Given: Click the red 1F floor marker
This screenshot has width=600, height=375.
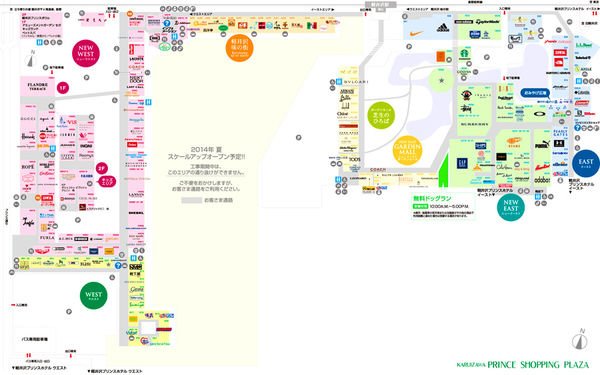Looking at the screenshot, I should click(x=63, y=88).
